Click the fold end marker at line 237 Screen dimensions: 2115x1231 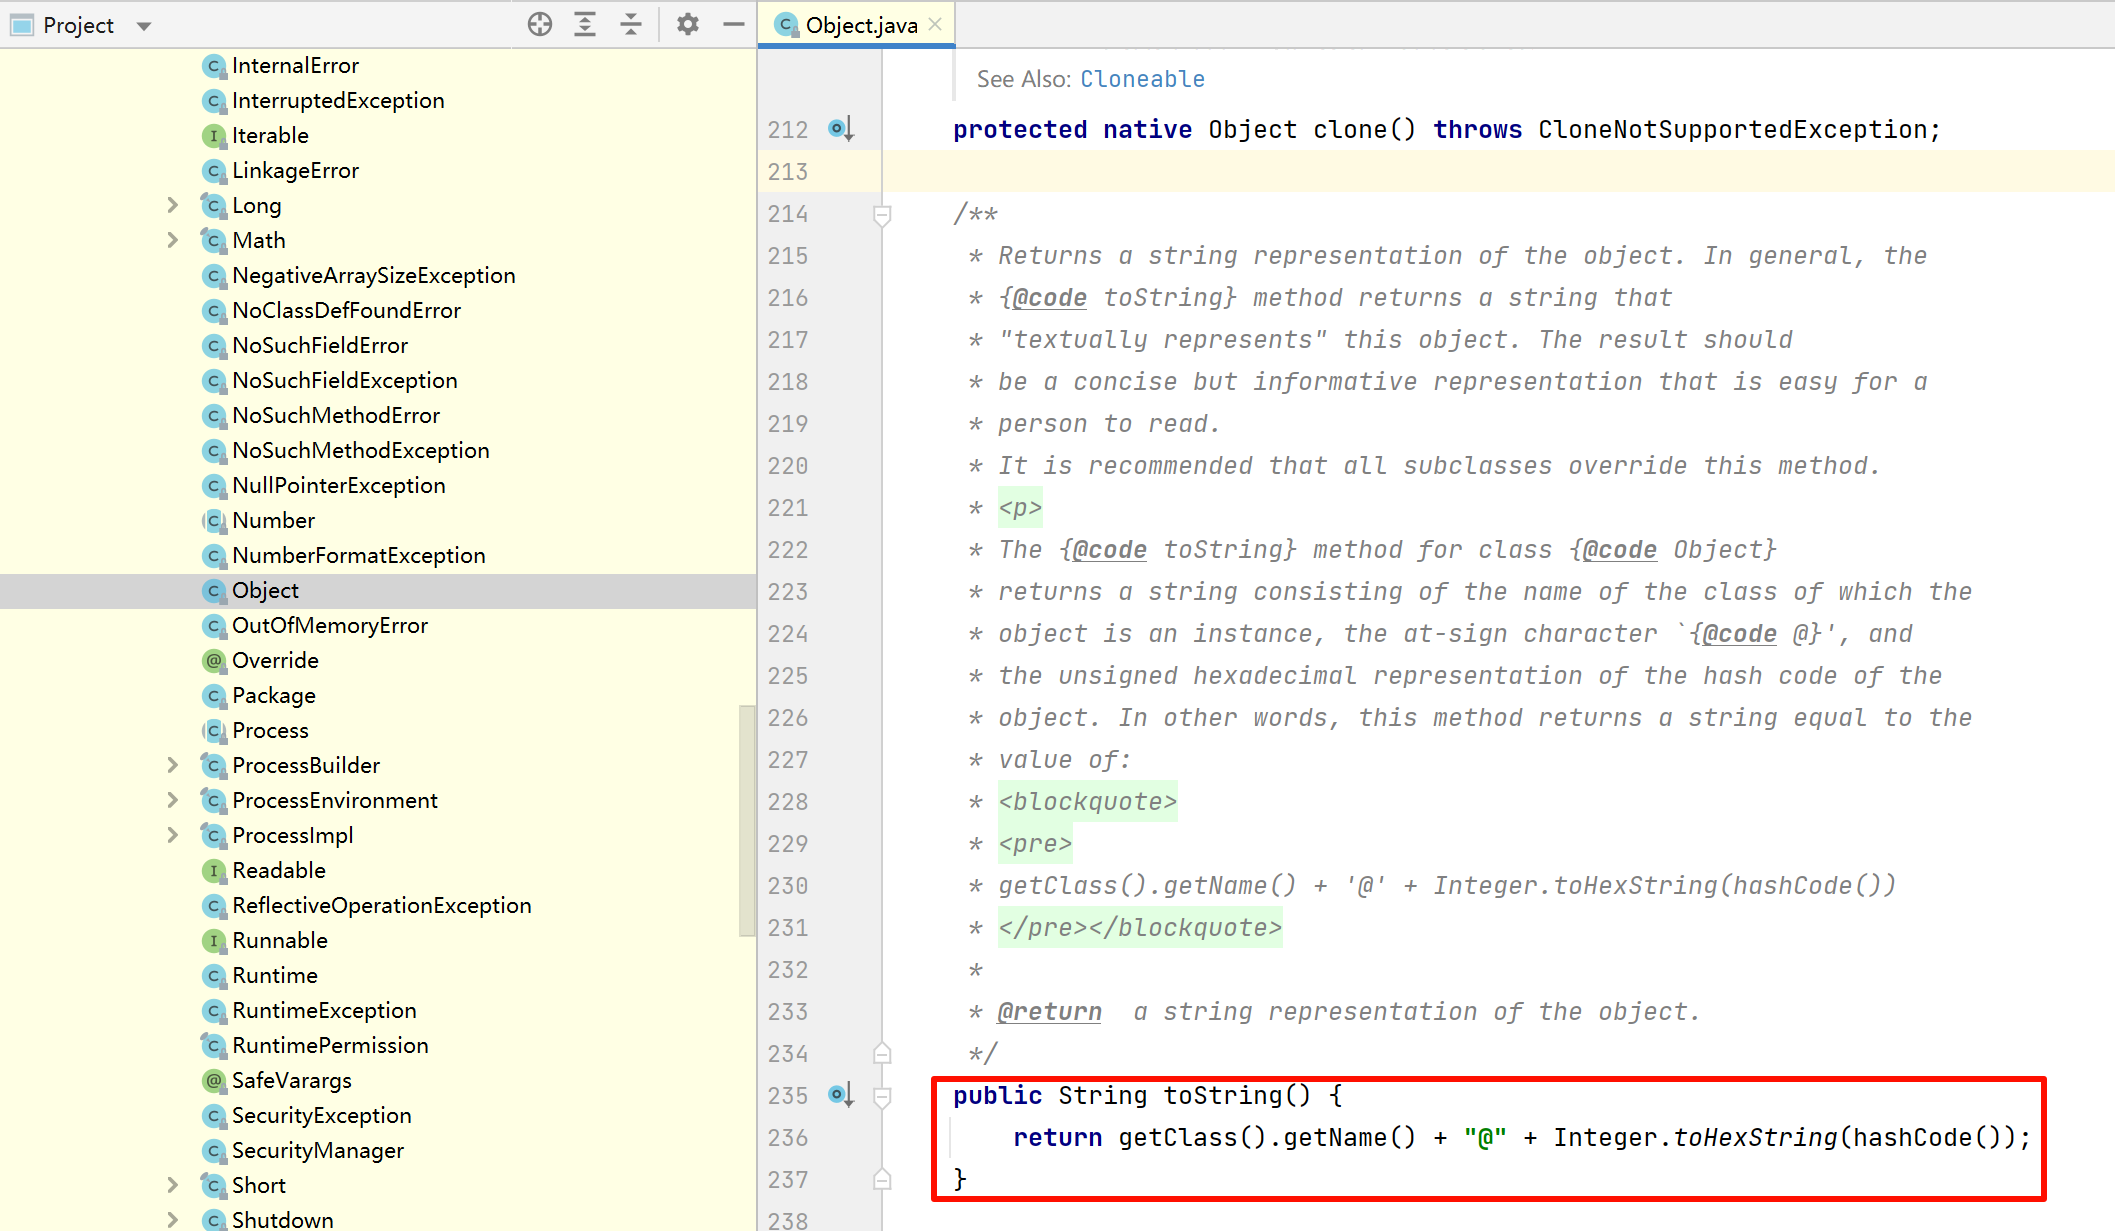pyautogui.click(x=882, y=1179)
